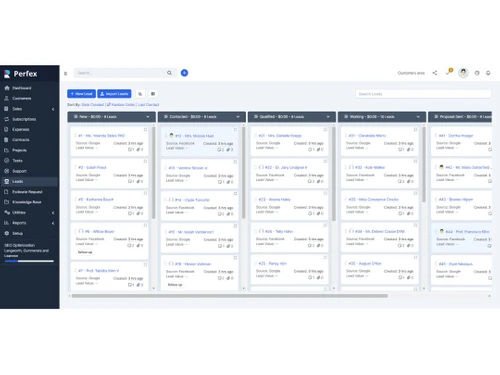Open the Qualified column dropdown arrow

[x=328, y=117]
